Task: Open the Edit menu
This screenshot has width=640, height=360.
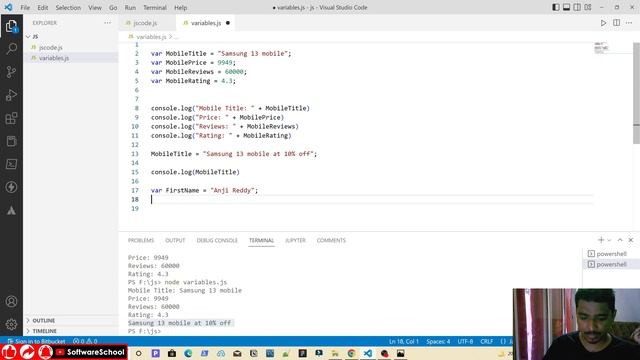Action: point(42,7)
